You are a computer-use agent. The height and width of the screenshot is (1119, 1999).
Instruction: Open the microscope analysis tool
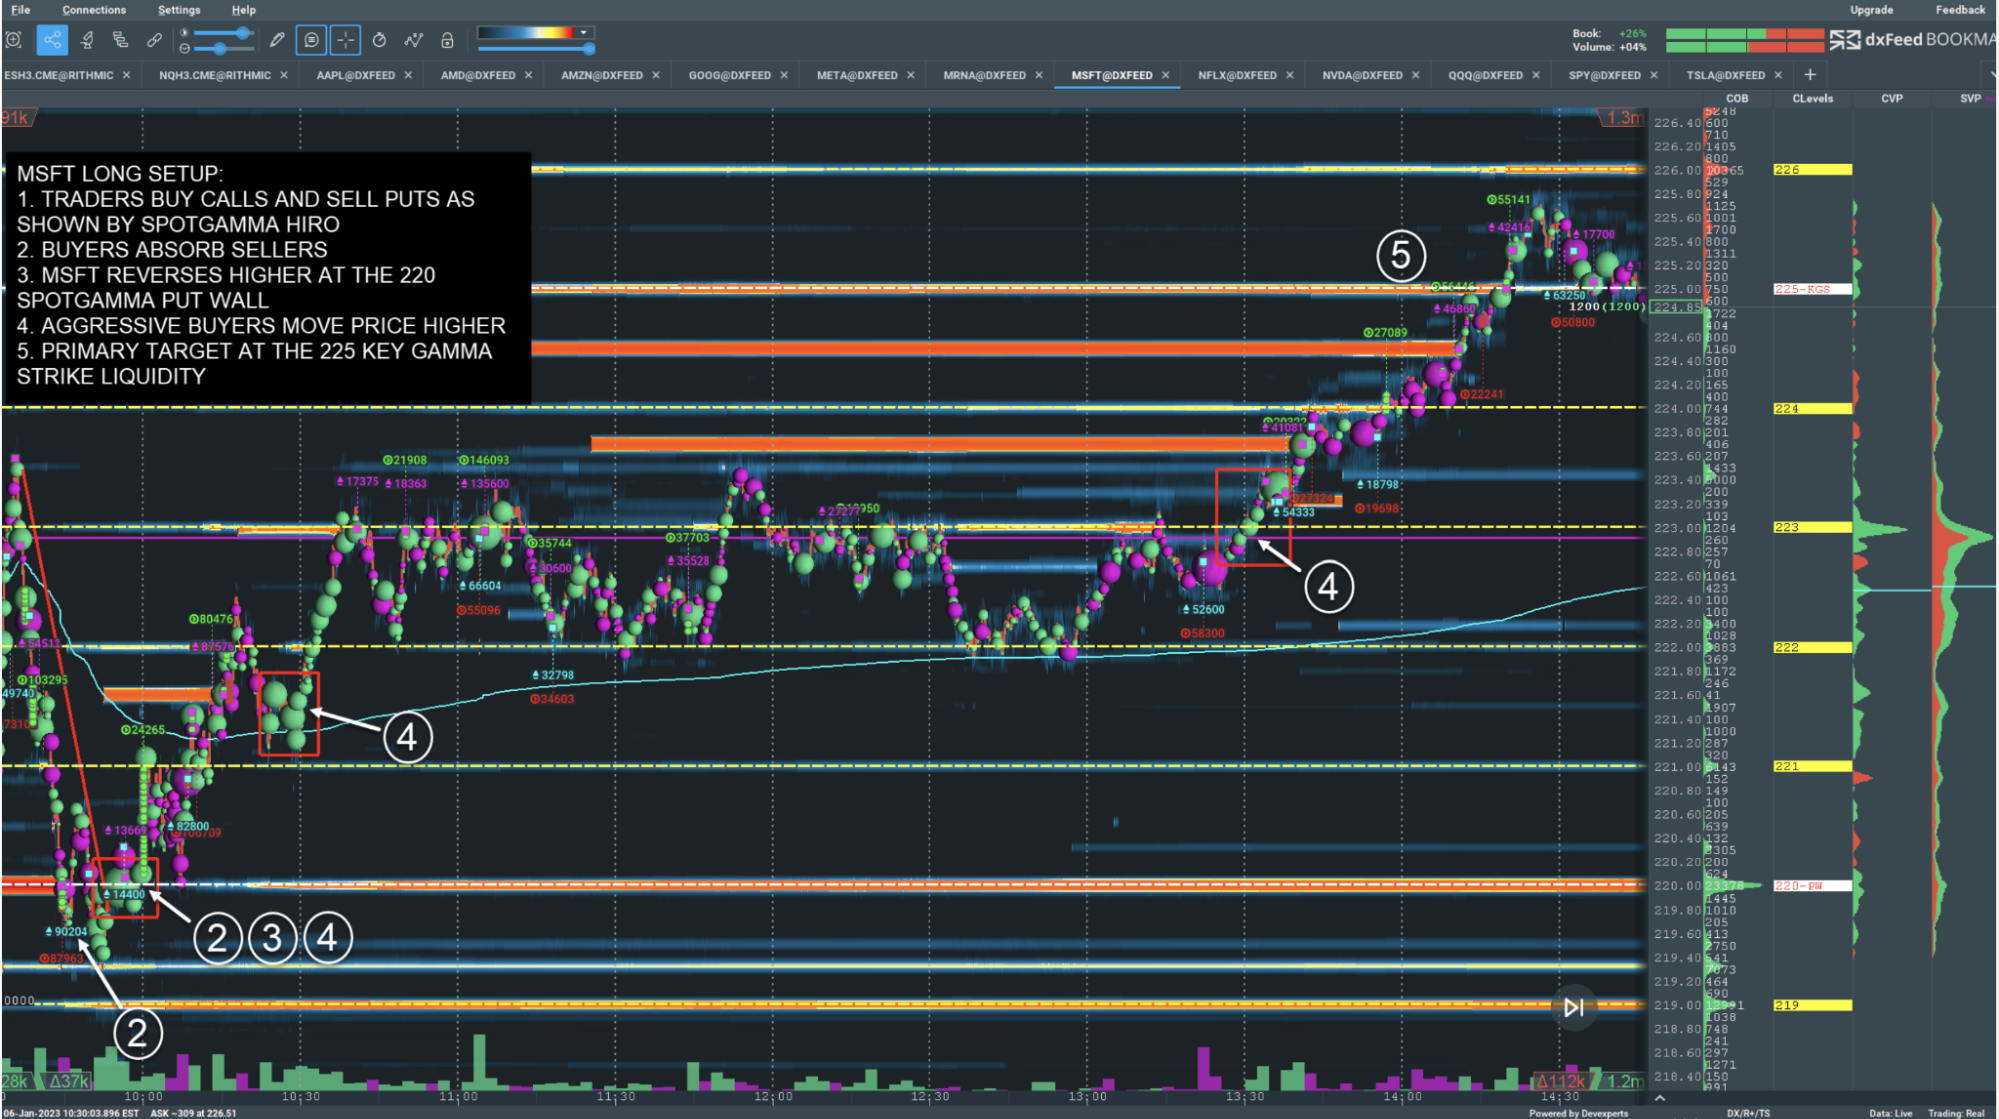[87, 40]
